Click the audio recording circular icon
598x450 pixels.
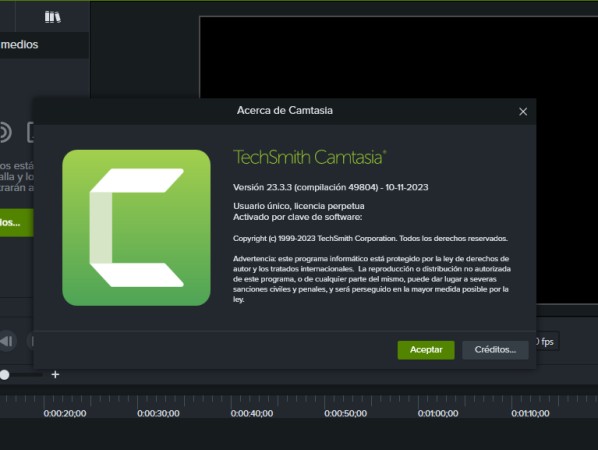(5, 132)
